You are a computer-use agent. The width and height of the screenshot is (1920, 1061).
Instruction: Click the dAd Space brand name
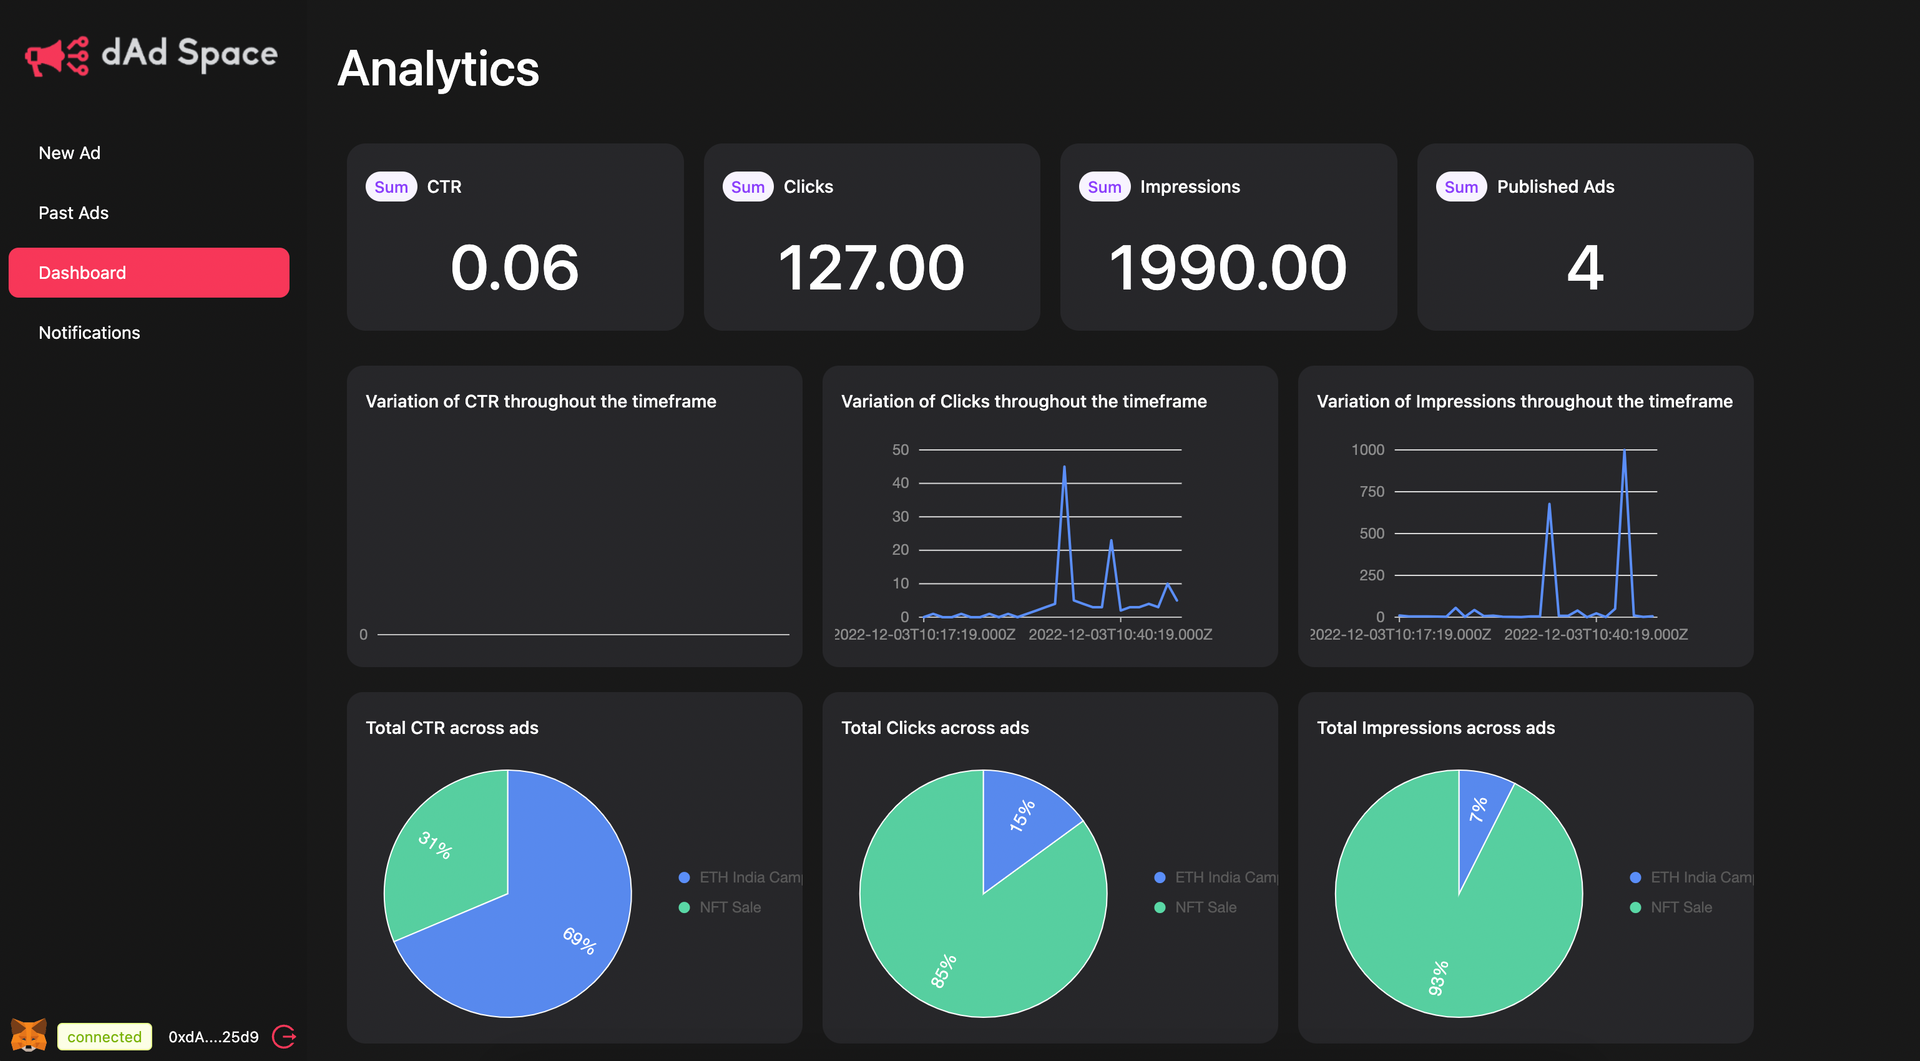[x=190, y=54]
